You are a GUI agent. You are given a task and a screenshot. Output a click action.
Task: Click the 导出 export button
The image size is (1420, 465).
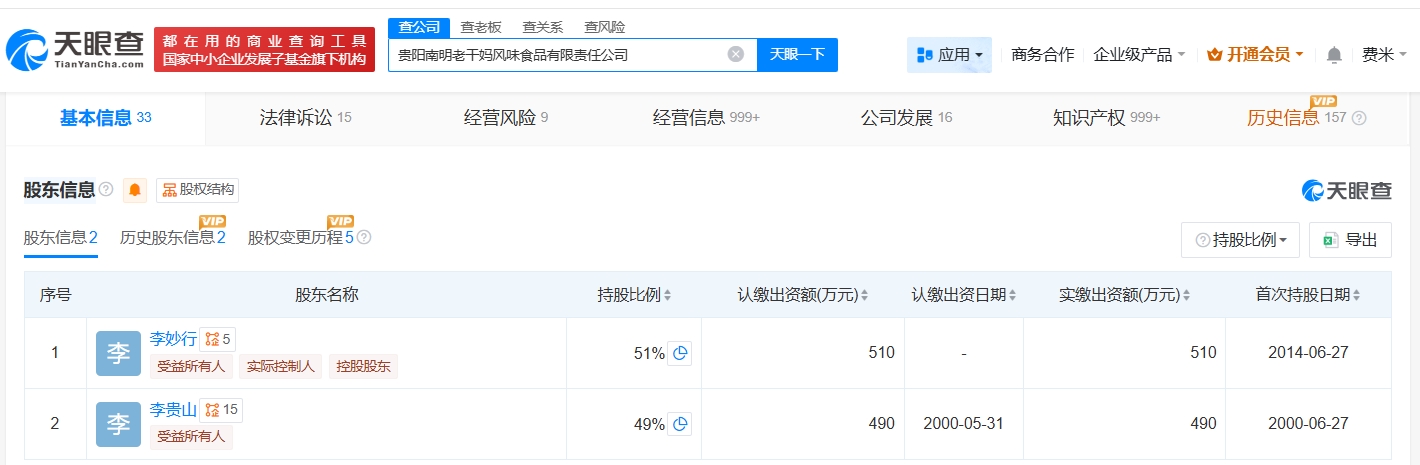[1350, 240]
